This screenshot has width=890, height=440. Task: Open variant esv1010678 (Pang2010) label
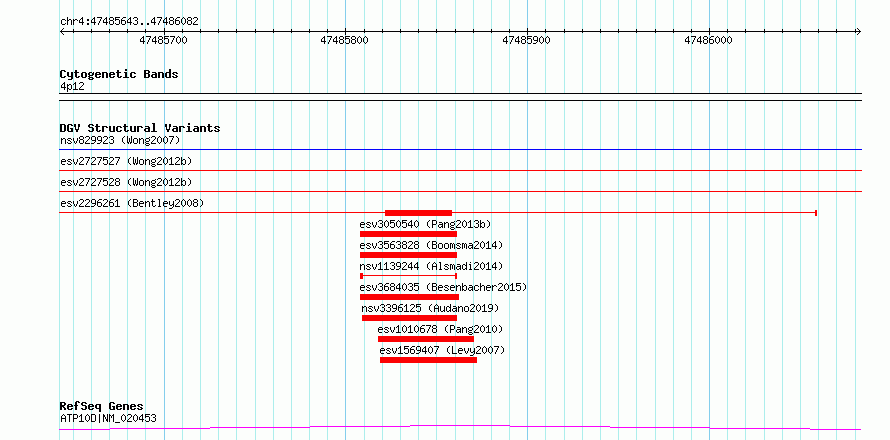click(440, 329)
